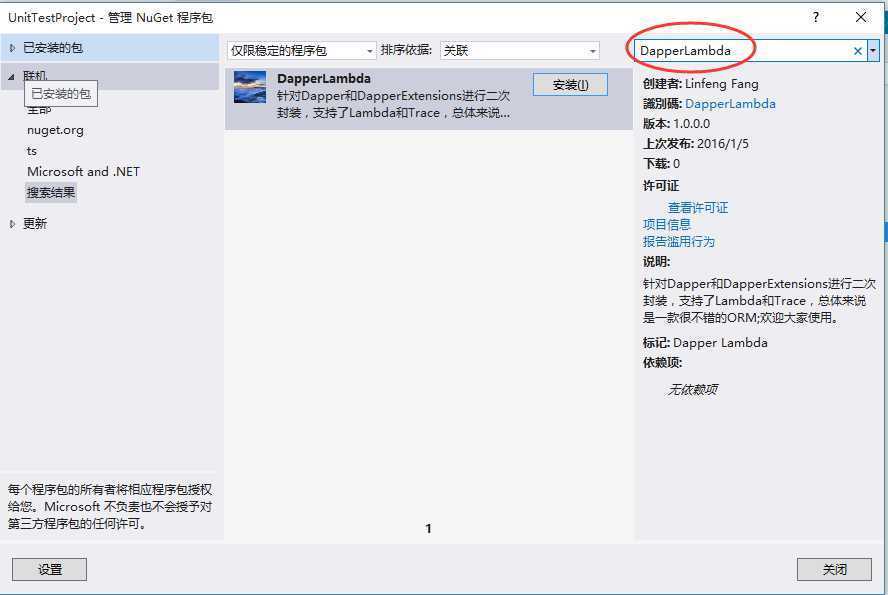Viewport: 888px width, 595px height.
Task: Open 设置 button
Action: (49, 570)
